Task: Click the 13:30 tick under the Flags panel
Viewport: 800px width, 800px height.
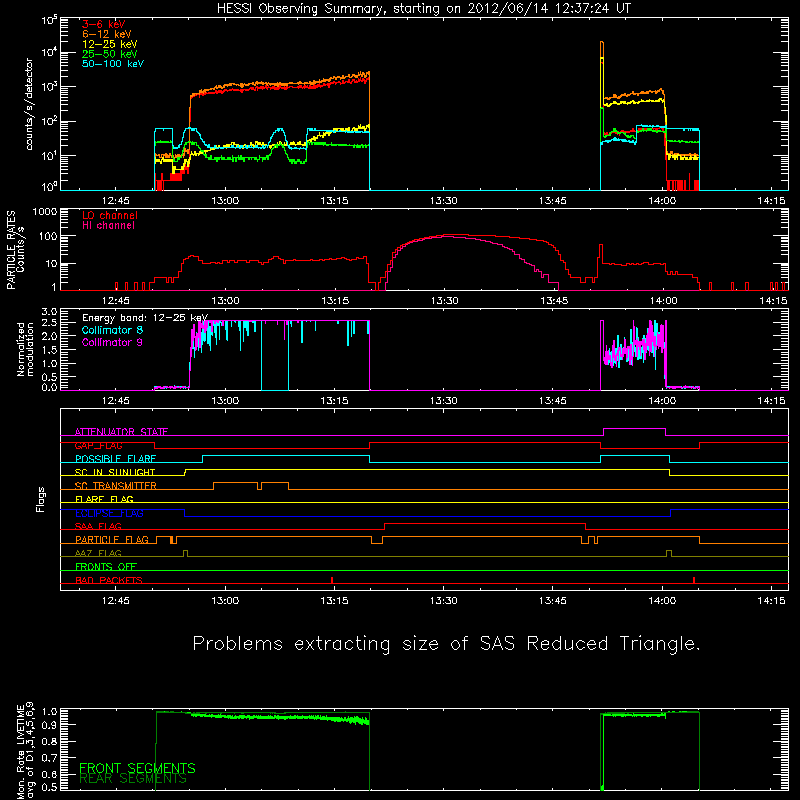Action: (x=443, y=601)
